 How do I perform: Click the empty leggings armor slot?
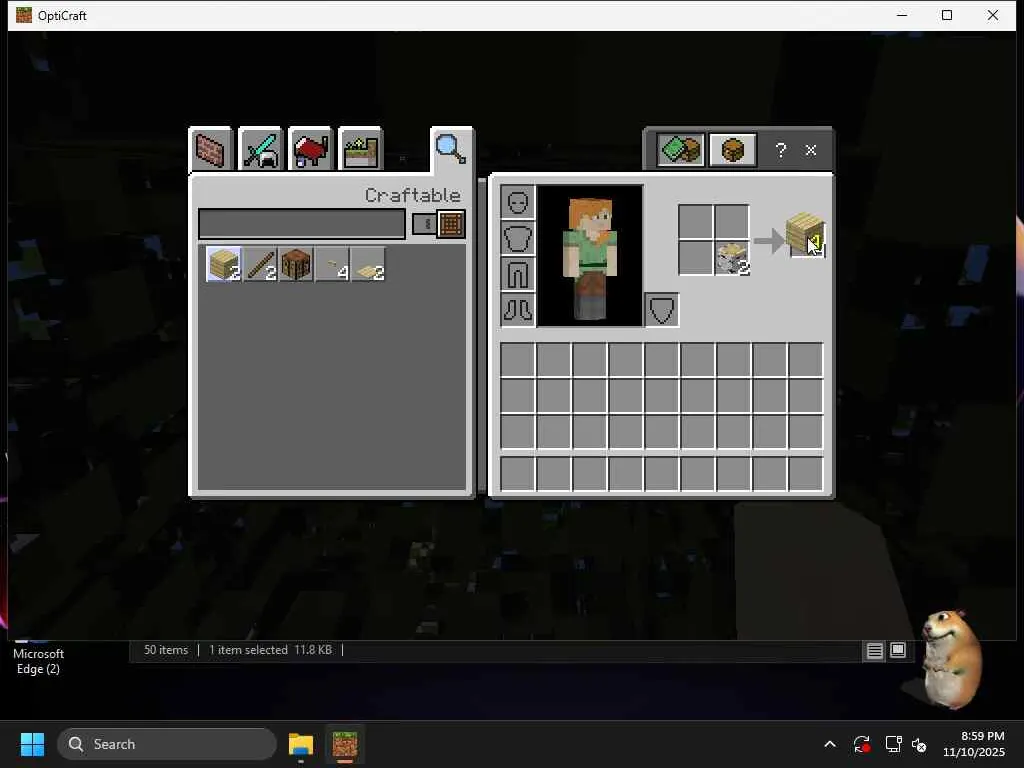[518, 274]
